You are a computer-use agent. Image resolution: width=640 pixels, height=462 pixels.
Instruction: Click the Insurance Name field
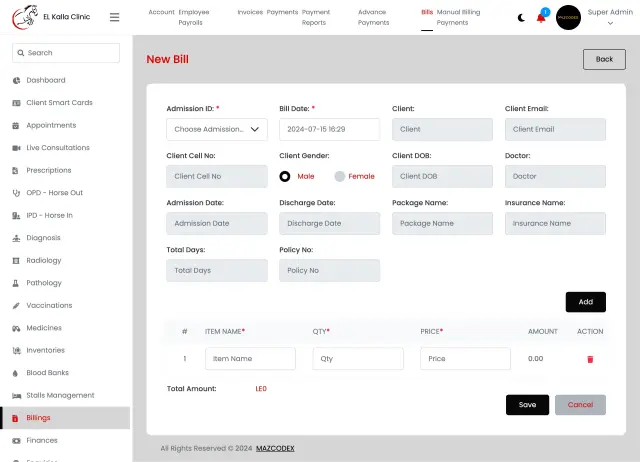tap(555, 224)
